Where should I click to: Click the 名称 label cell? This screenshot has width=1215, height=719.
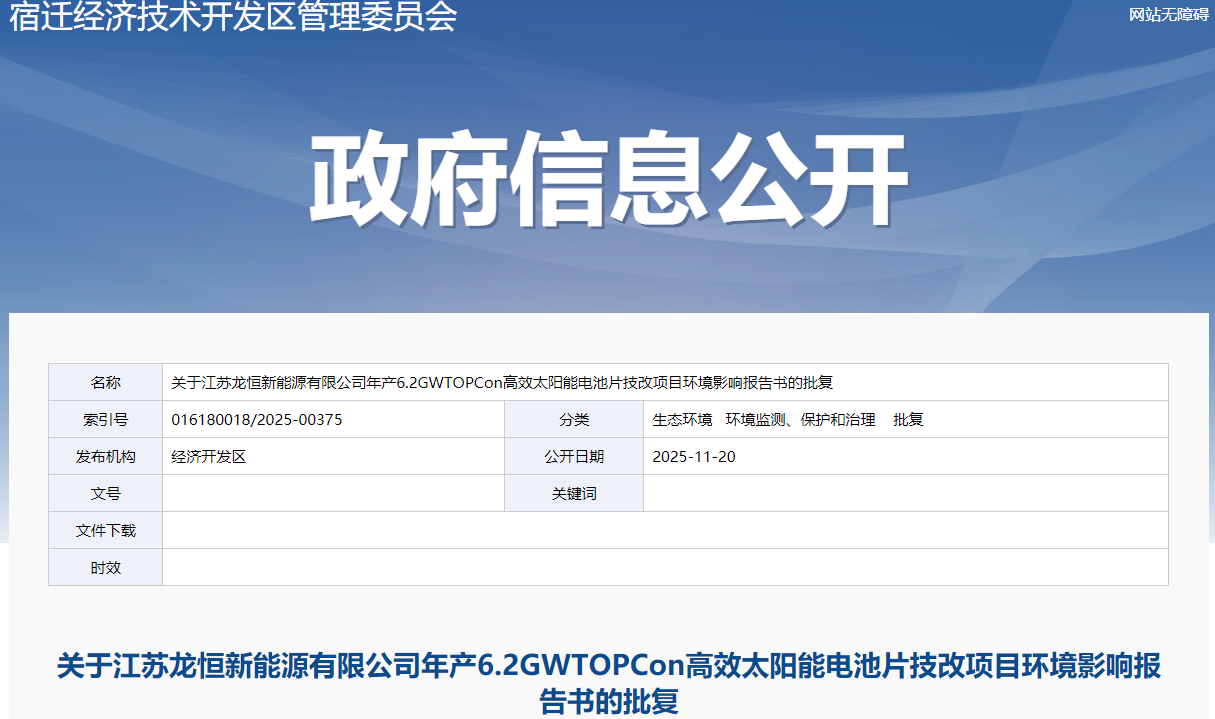[x=105, y=383]
